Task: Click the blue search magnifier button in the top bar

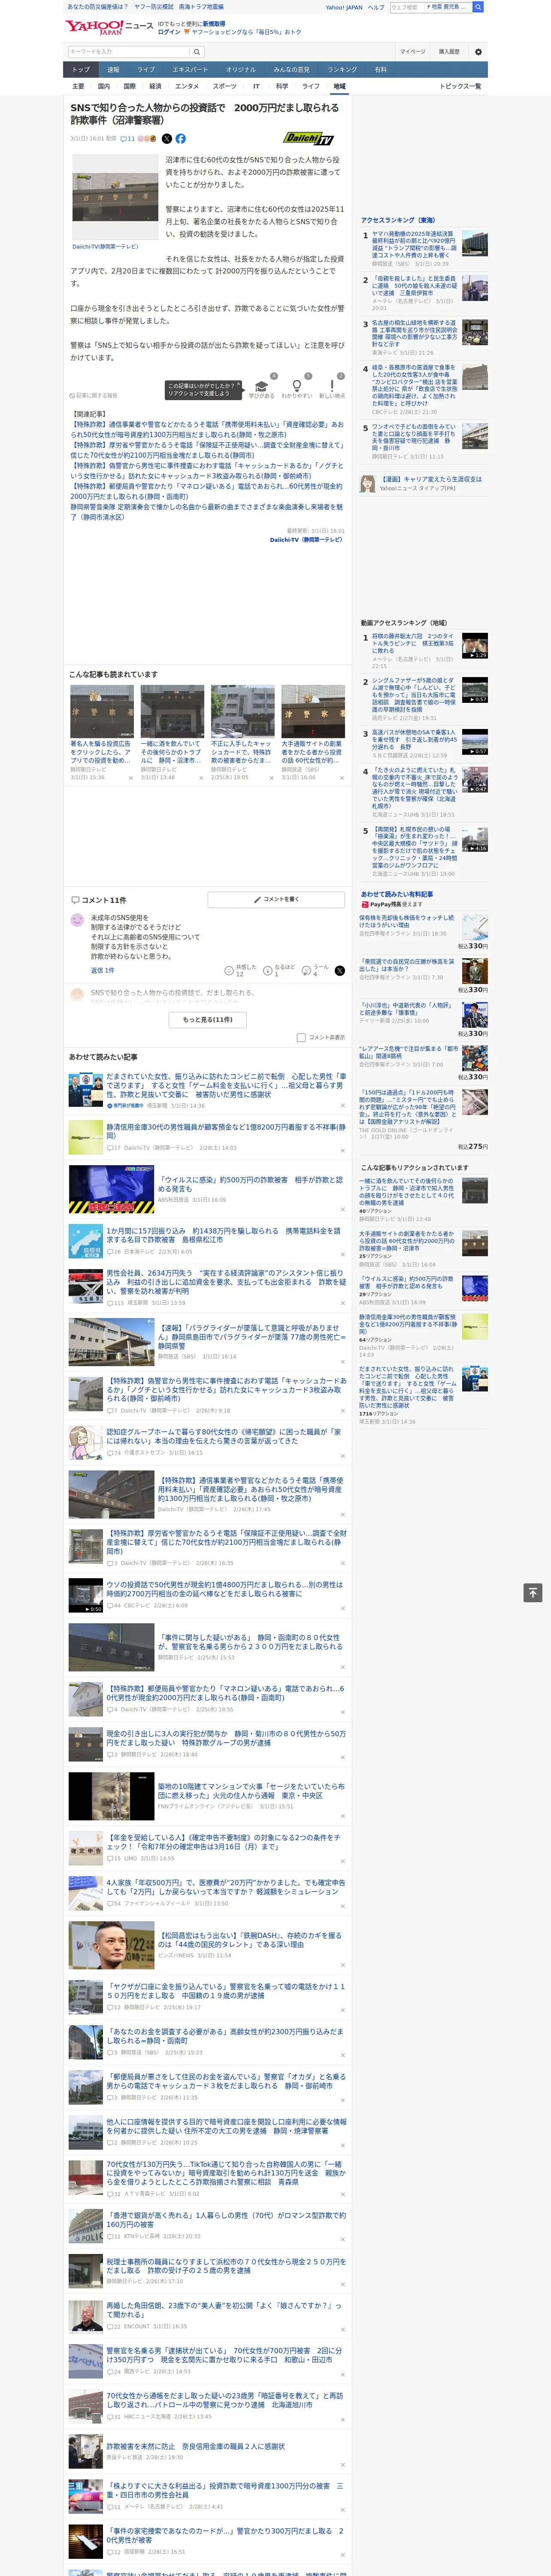Action: coord(478,7)
